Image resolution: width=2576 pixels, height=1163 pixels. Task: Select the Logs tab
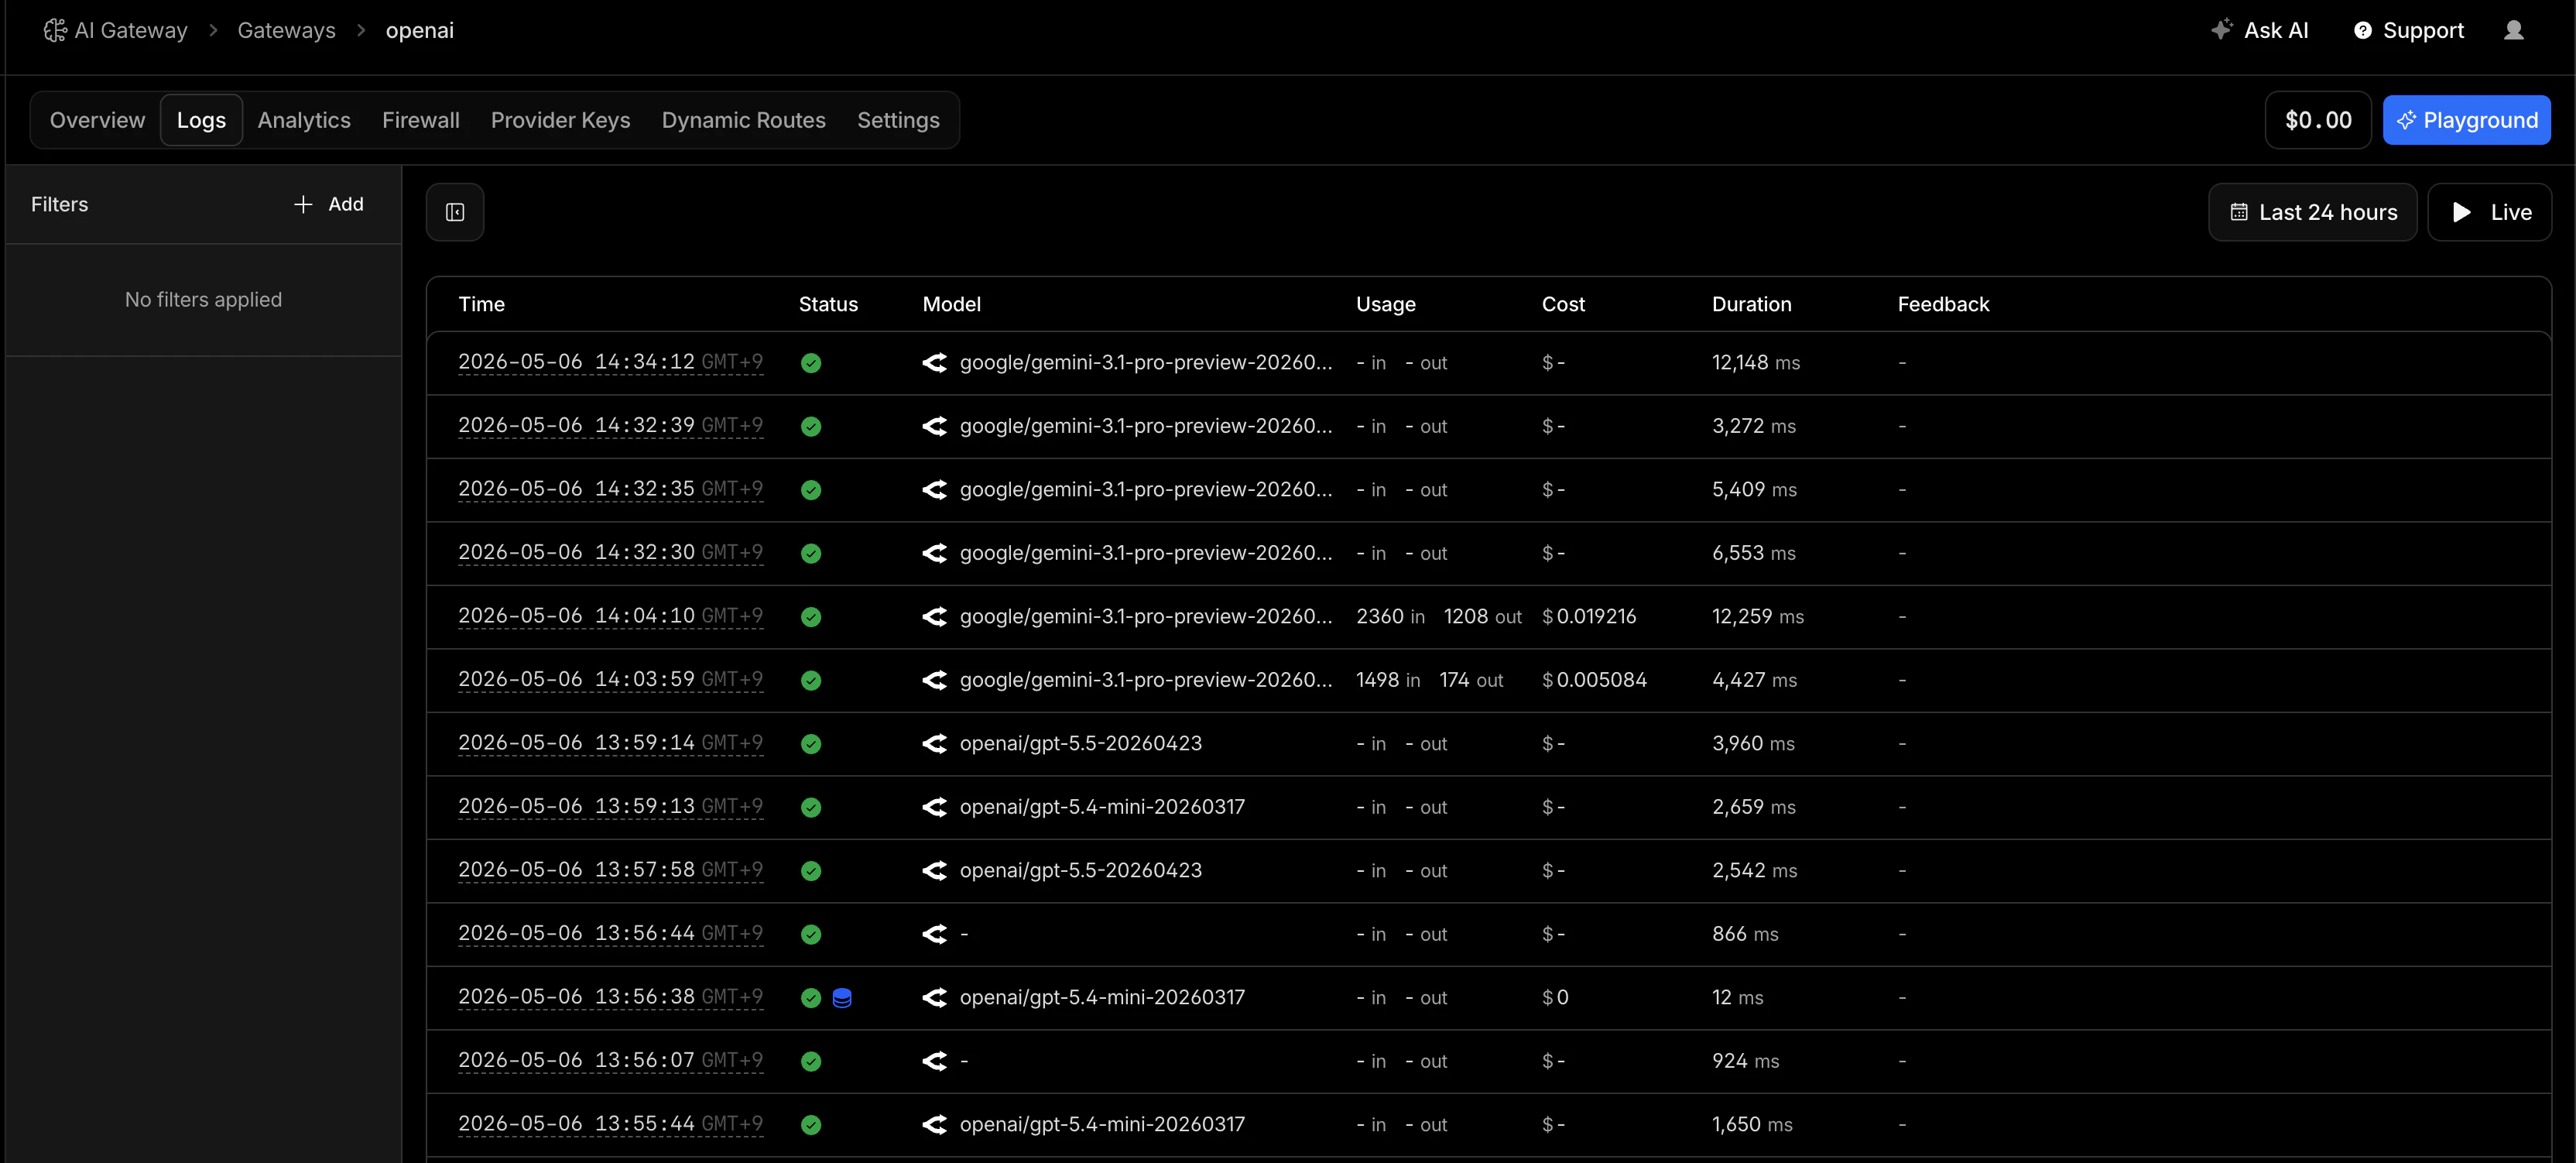[201, 120]
